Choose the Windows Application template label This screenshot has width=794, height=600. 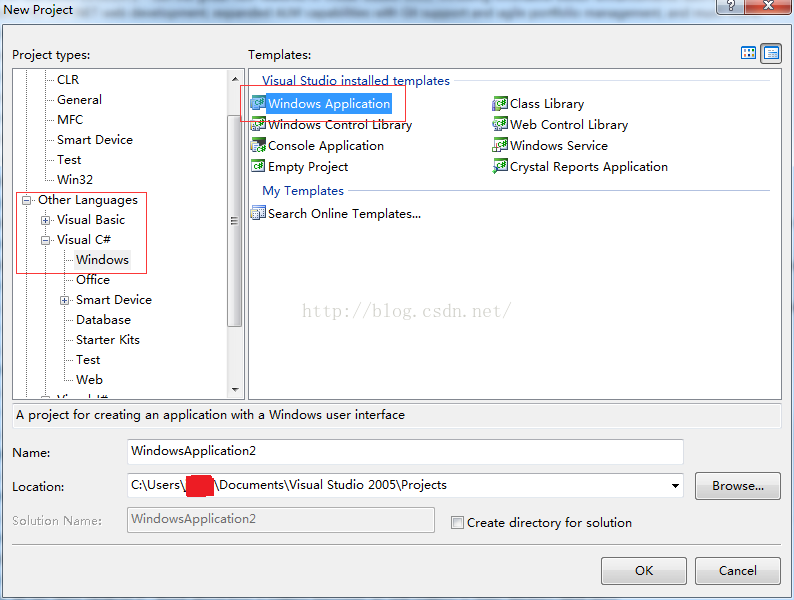tap(329, 104)
